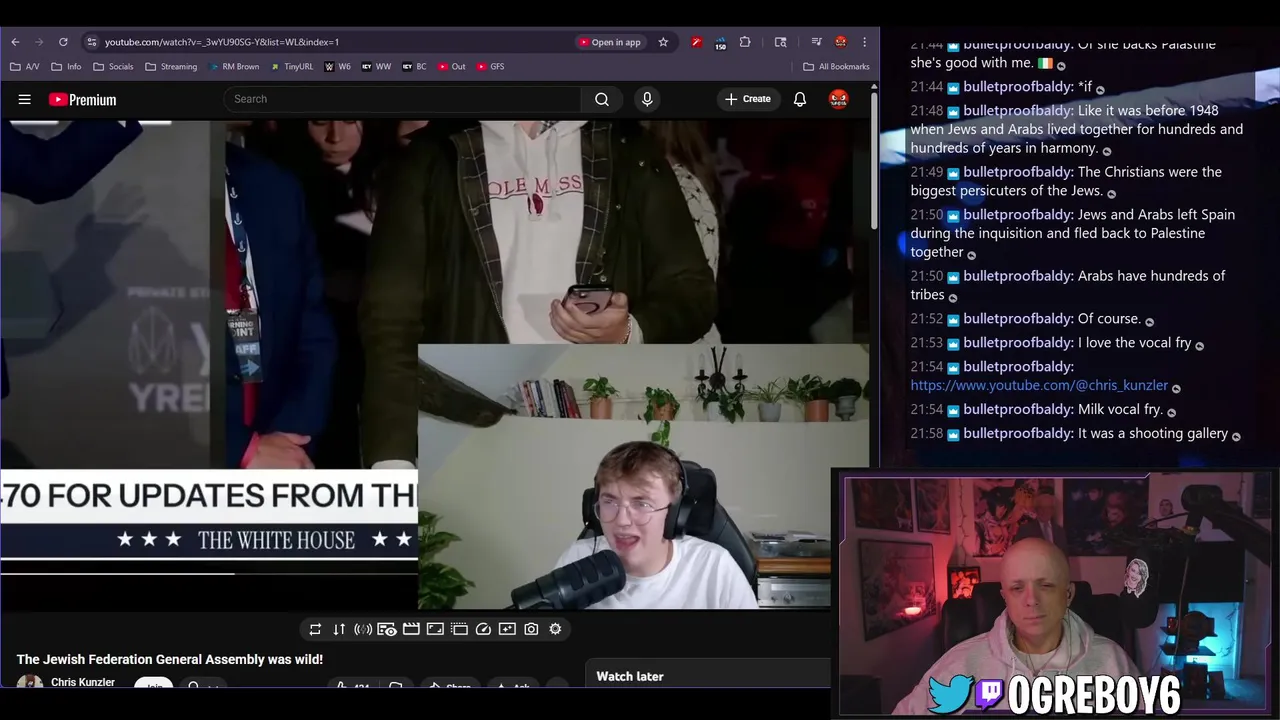The height and width of the screenshot is (720, 1280).
Task: Click chat message '*if'
Action: (x=1085, y=86)
